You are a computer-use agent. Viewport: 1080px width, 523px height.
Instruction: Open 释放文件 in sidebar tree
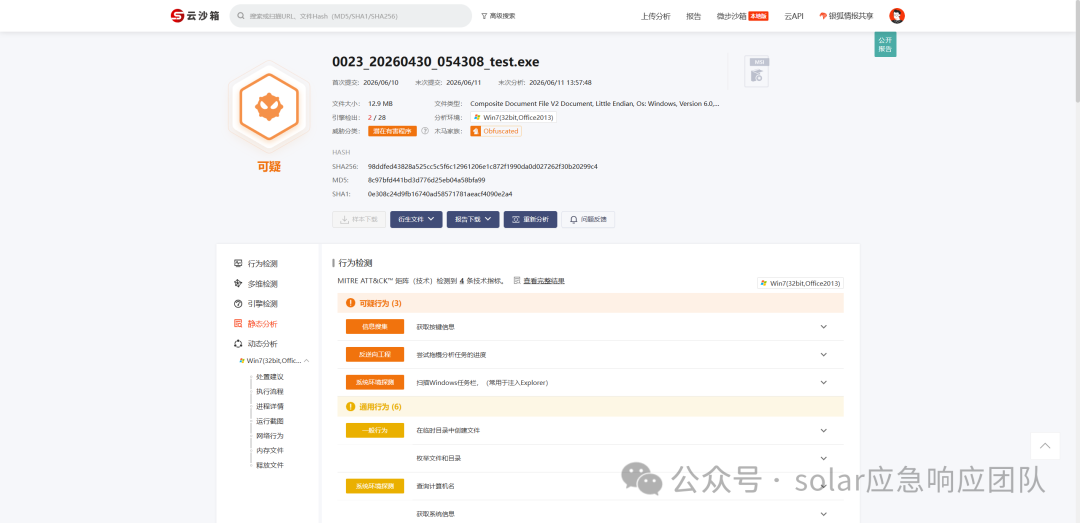(x=270, y=464)
